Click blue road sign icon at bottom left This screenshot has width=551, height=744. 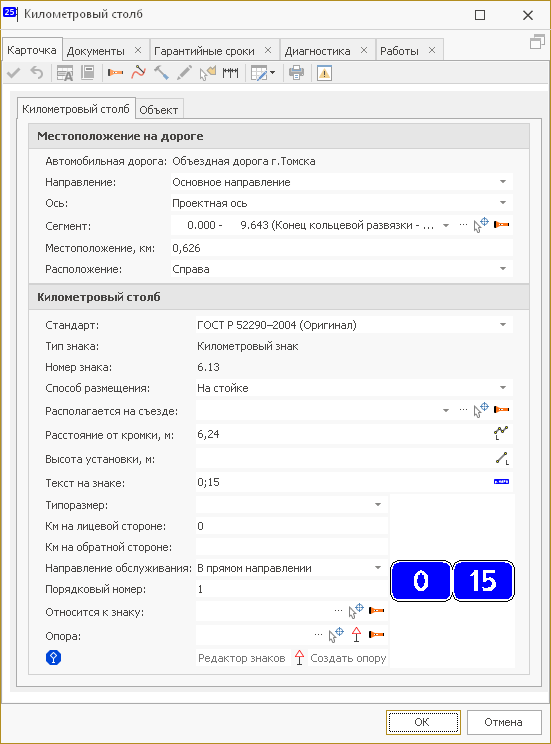click(x=53, y=658)
